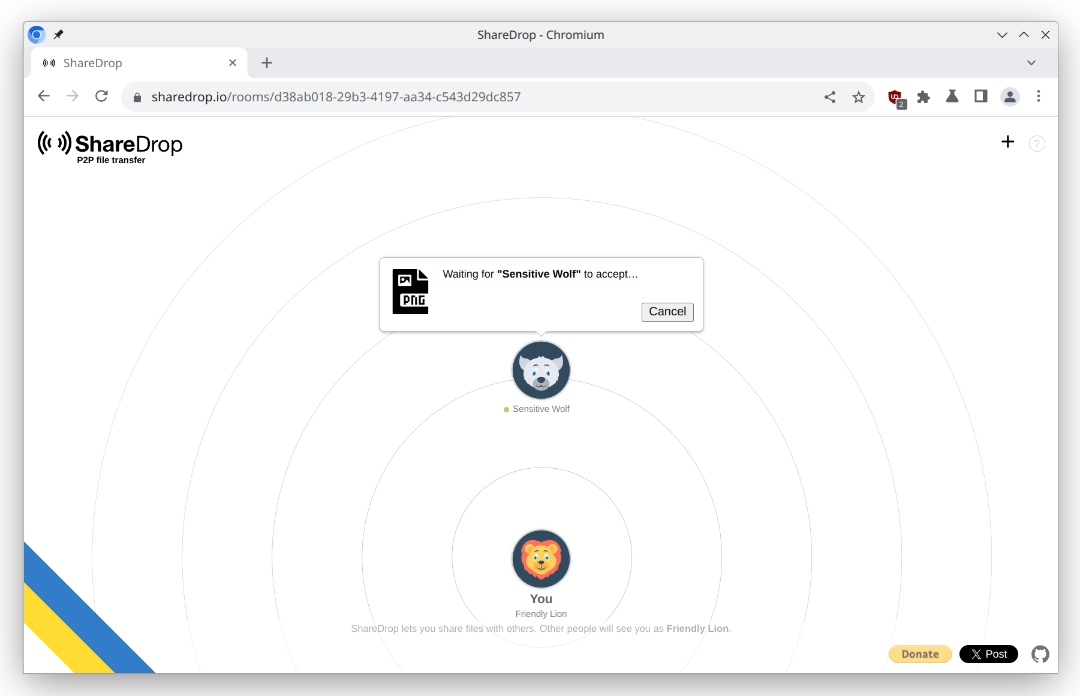1080x696 pixels.
Task: Click the PNG file icon in the dialog
Action: (x=410, y=289)
